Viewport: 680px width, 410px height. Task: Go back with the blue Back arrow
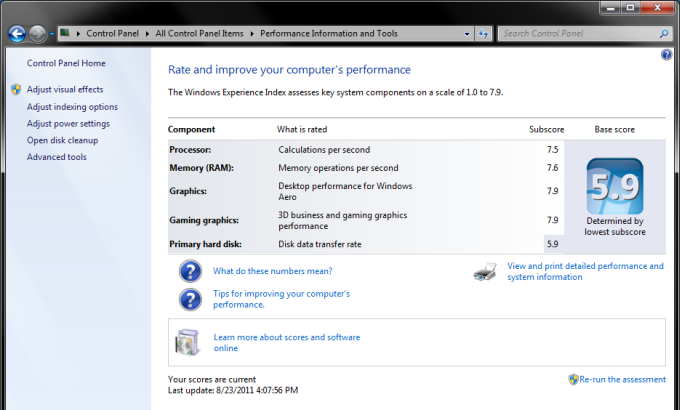pos(17,33)
